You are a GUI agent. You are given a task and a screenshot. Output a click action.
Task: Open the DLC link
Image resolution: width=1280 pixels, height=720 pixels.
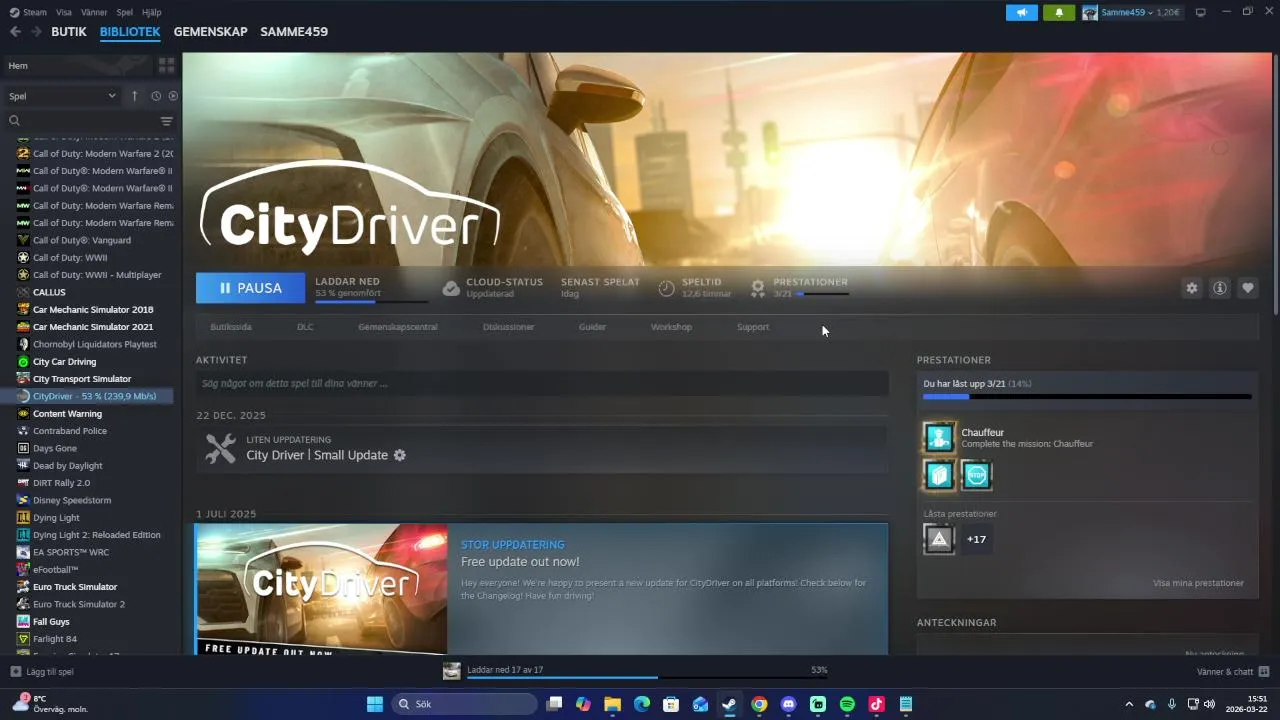coord(305,327)
